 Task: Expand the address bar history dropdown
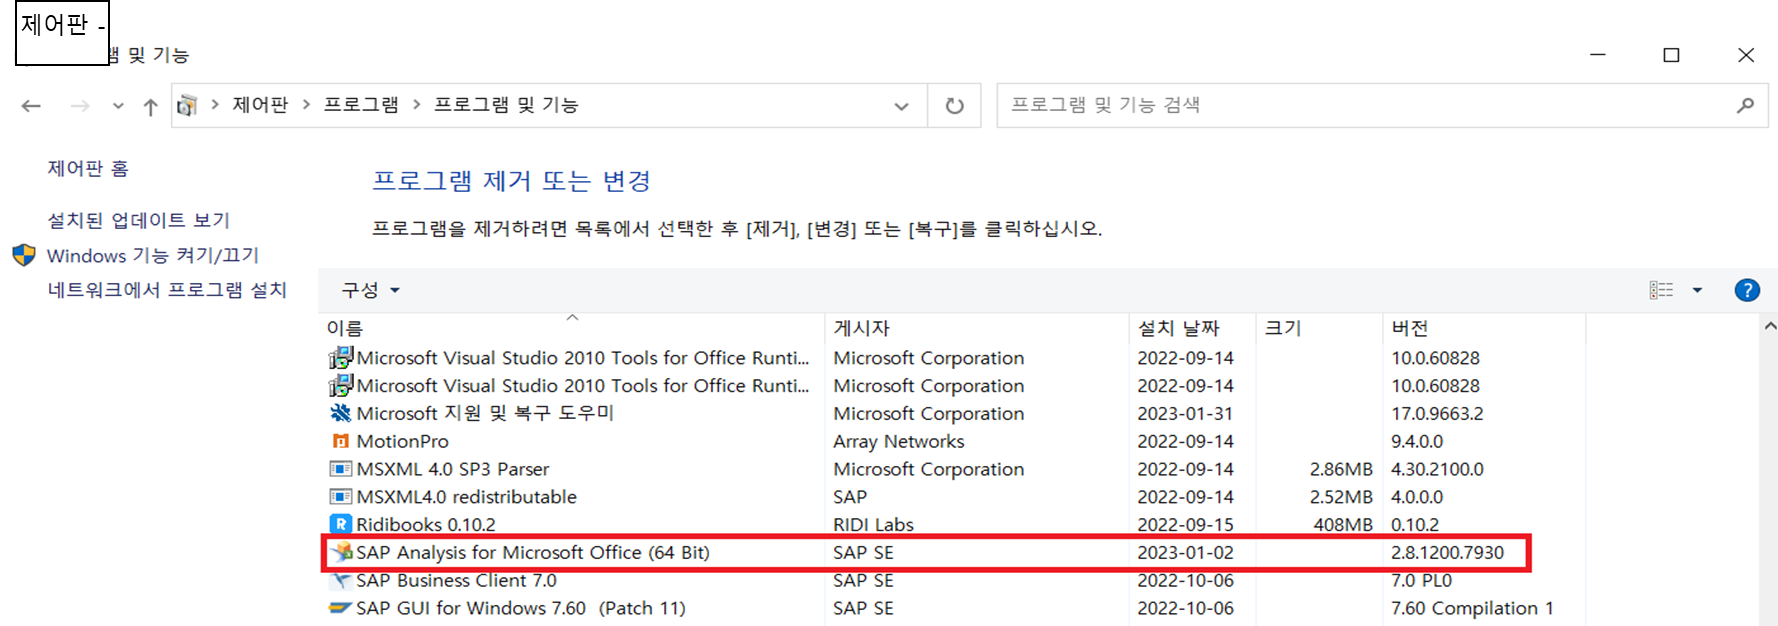coord(901,106)
